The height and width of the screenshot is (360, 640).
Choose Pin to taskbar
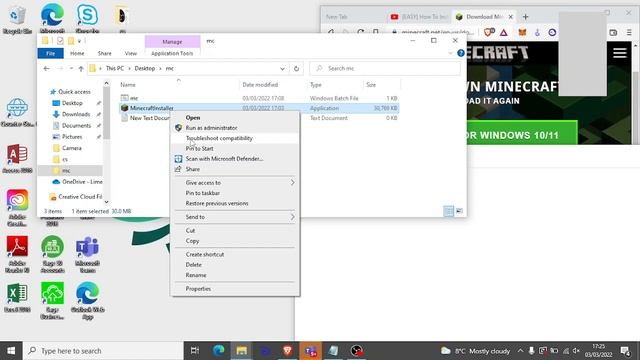(x=235, y=193)
